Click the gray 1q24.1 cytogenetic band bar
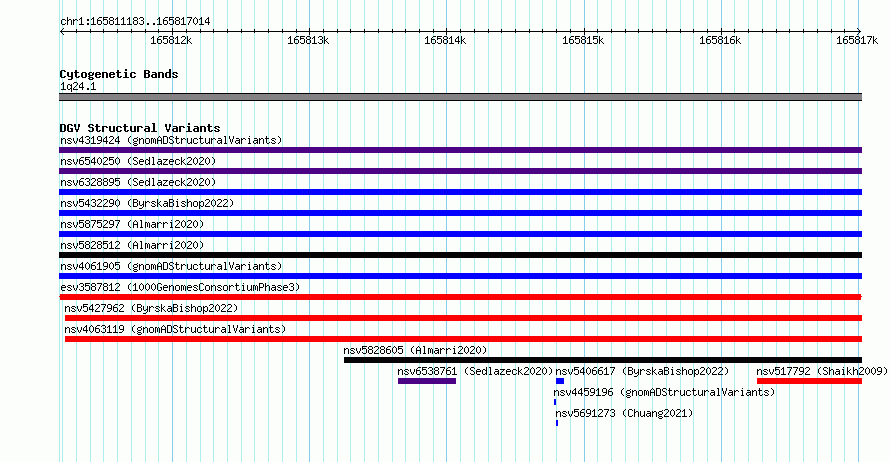 [x=460, y=97]
